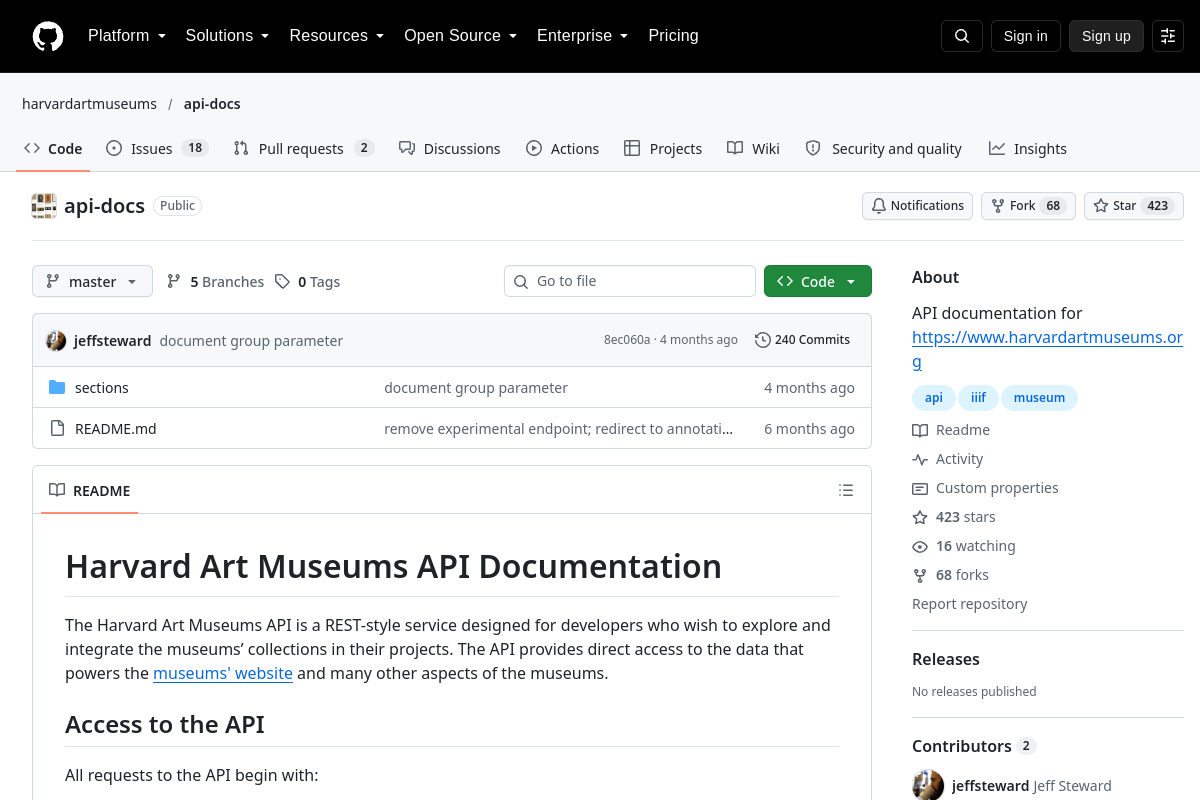The width and height of the screenshot is (1200, 800).
Task: Expand the Platform menu
Action: coord(127,36)
